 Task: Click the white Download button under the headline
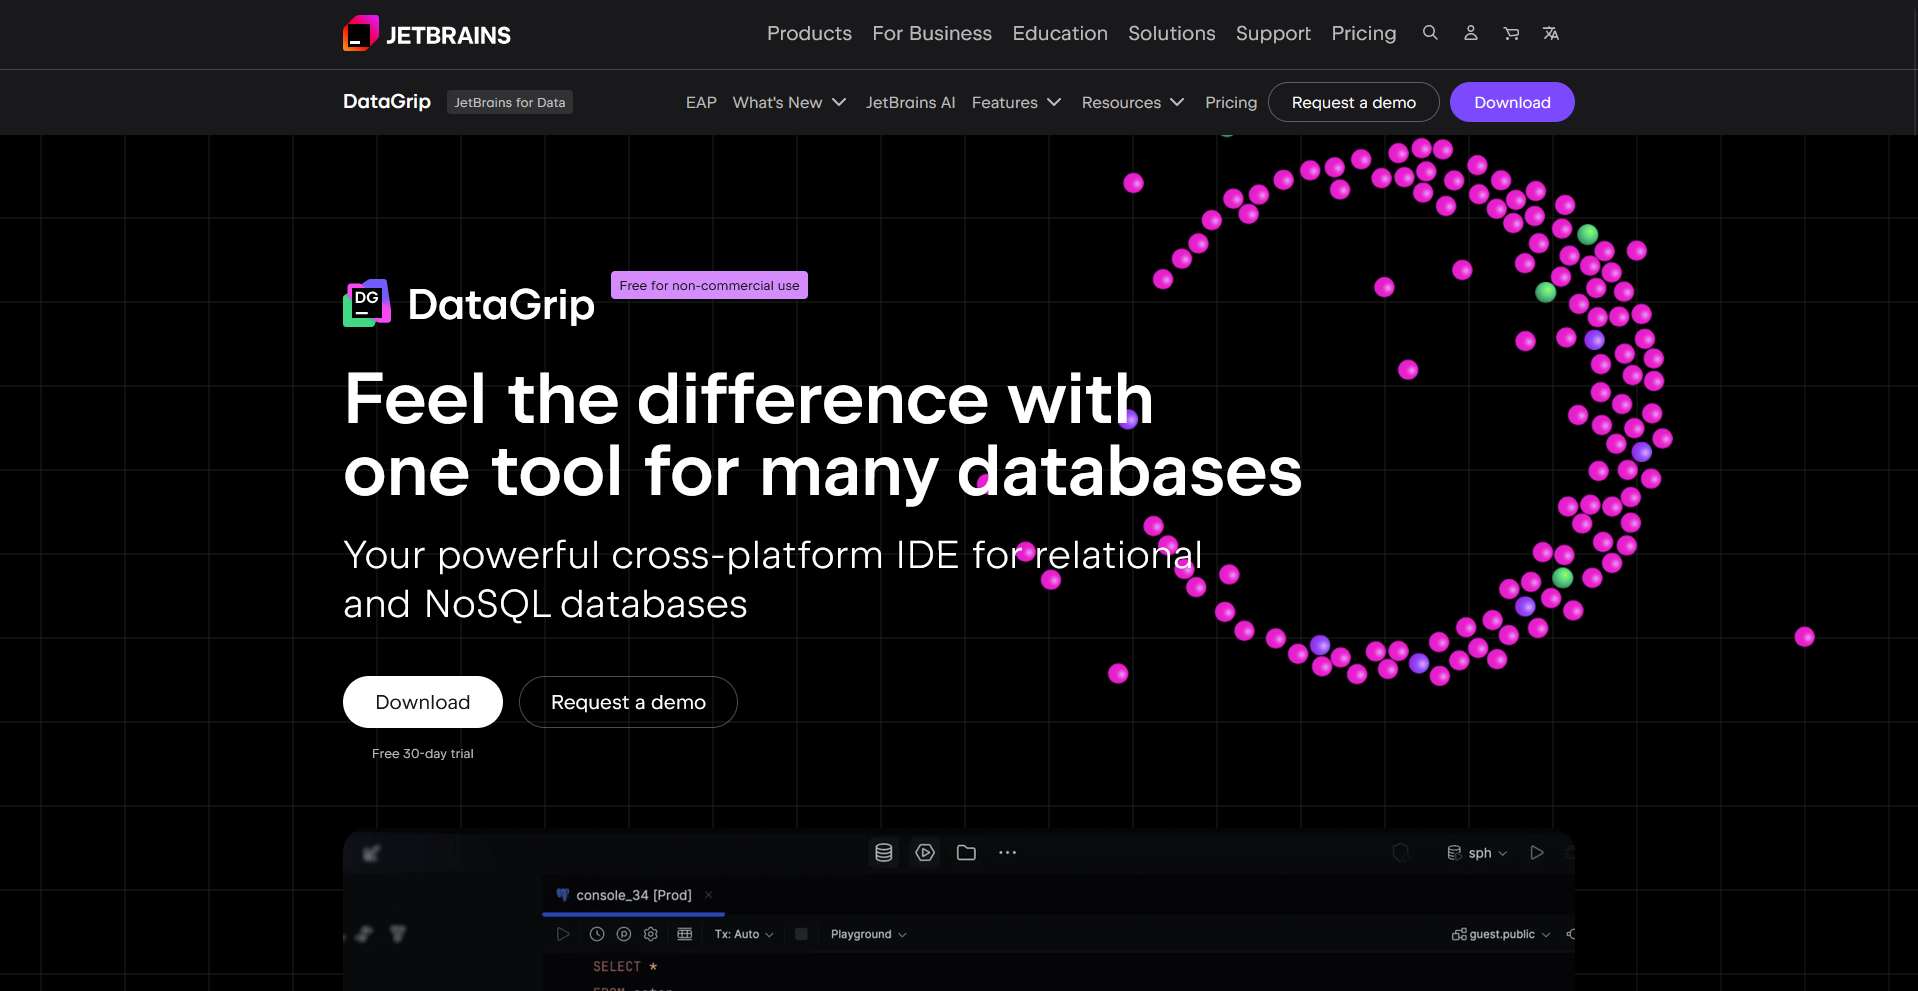click(423, 702)
